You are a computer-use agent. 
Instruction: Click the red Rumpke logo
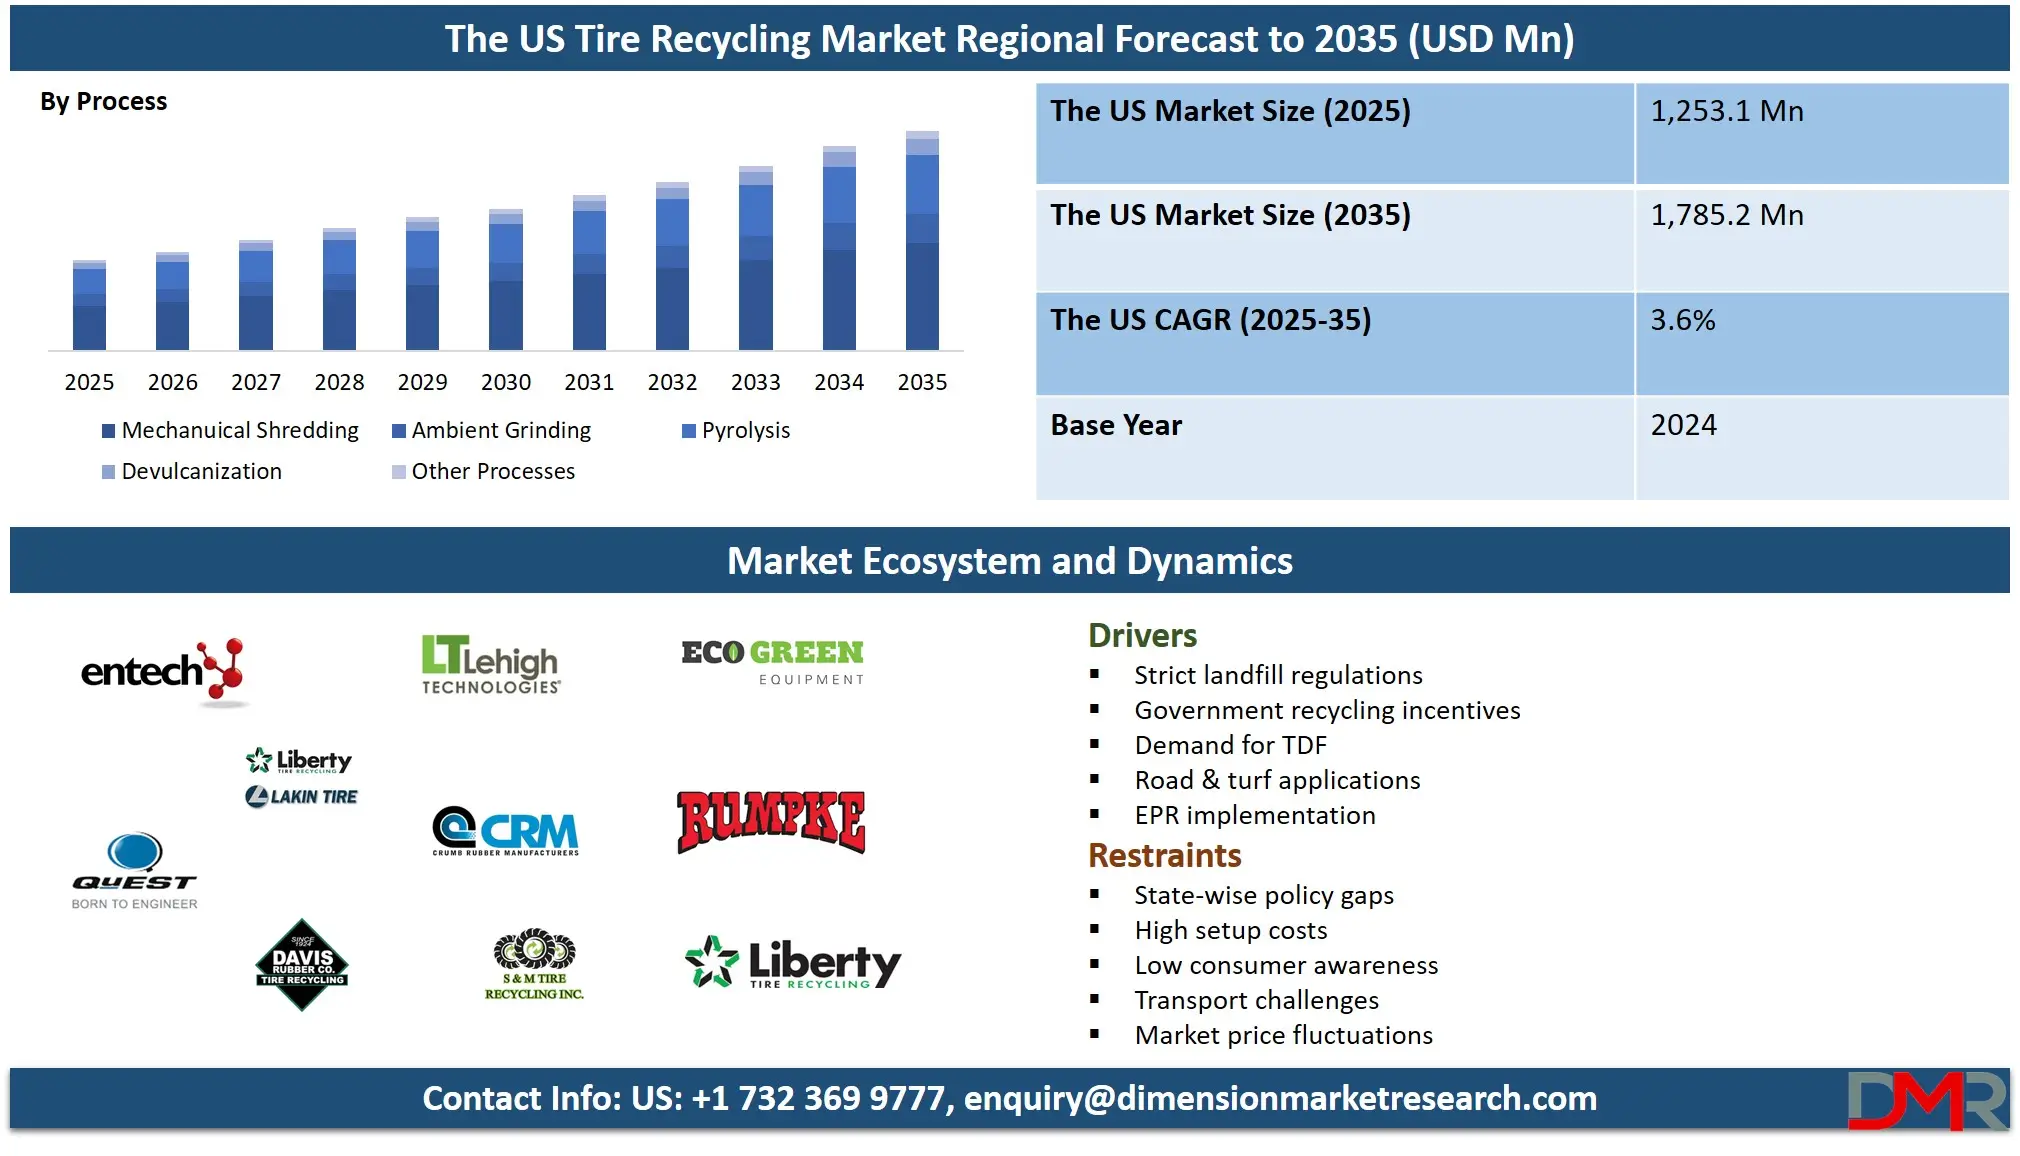[771, 822]
